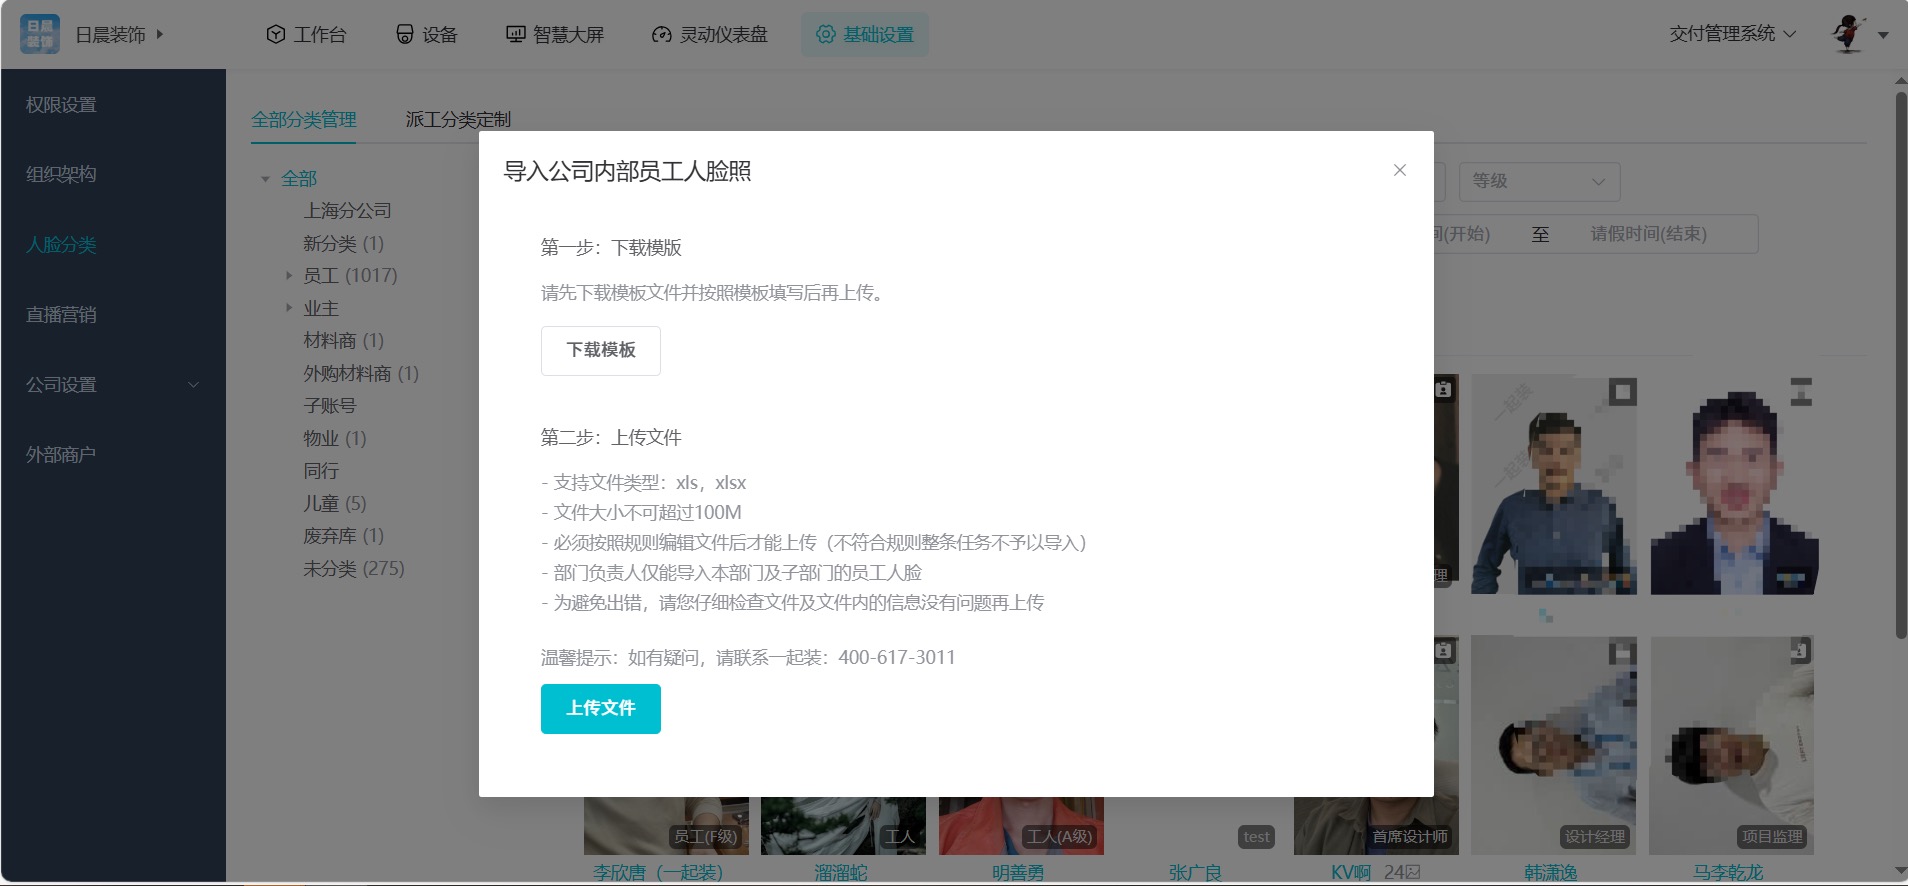Click the page's vertical scrollbar
The height and width of the screenshot is (886, 1908).
1900,360
